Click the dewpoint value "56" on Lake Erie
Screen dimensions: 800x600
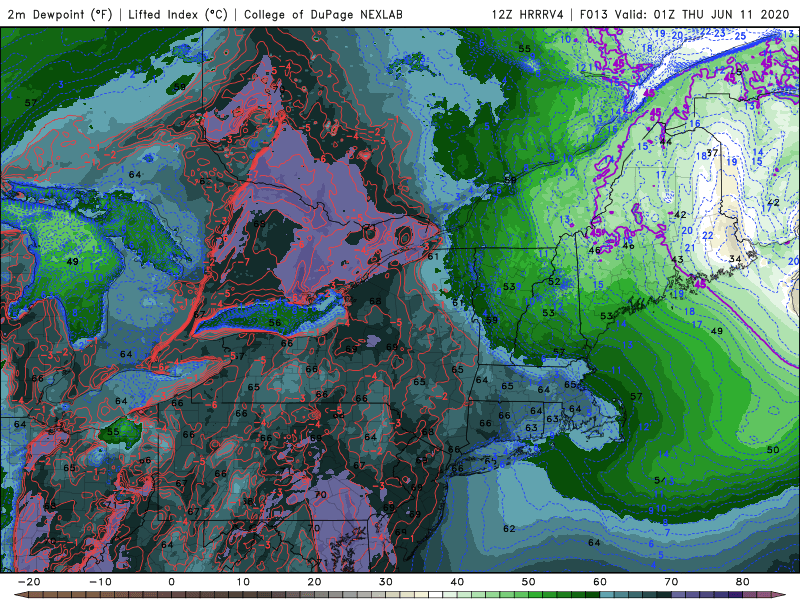[x=275, y=322]
